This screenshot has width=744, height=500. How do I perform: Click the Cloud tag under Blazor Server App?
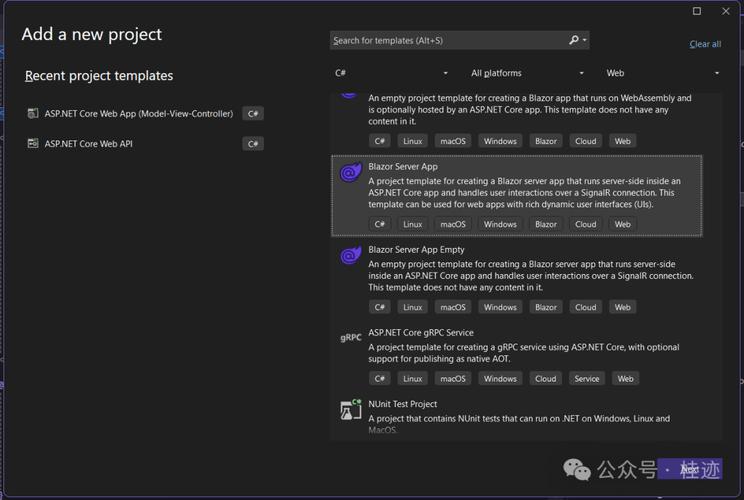pyautogui.click(x=586, y=224)
